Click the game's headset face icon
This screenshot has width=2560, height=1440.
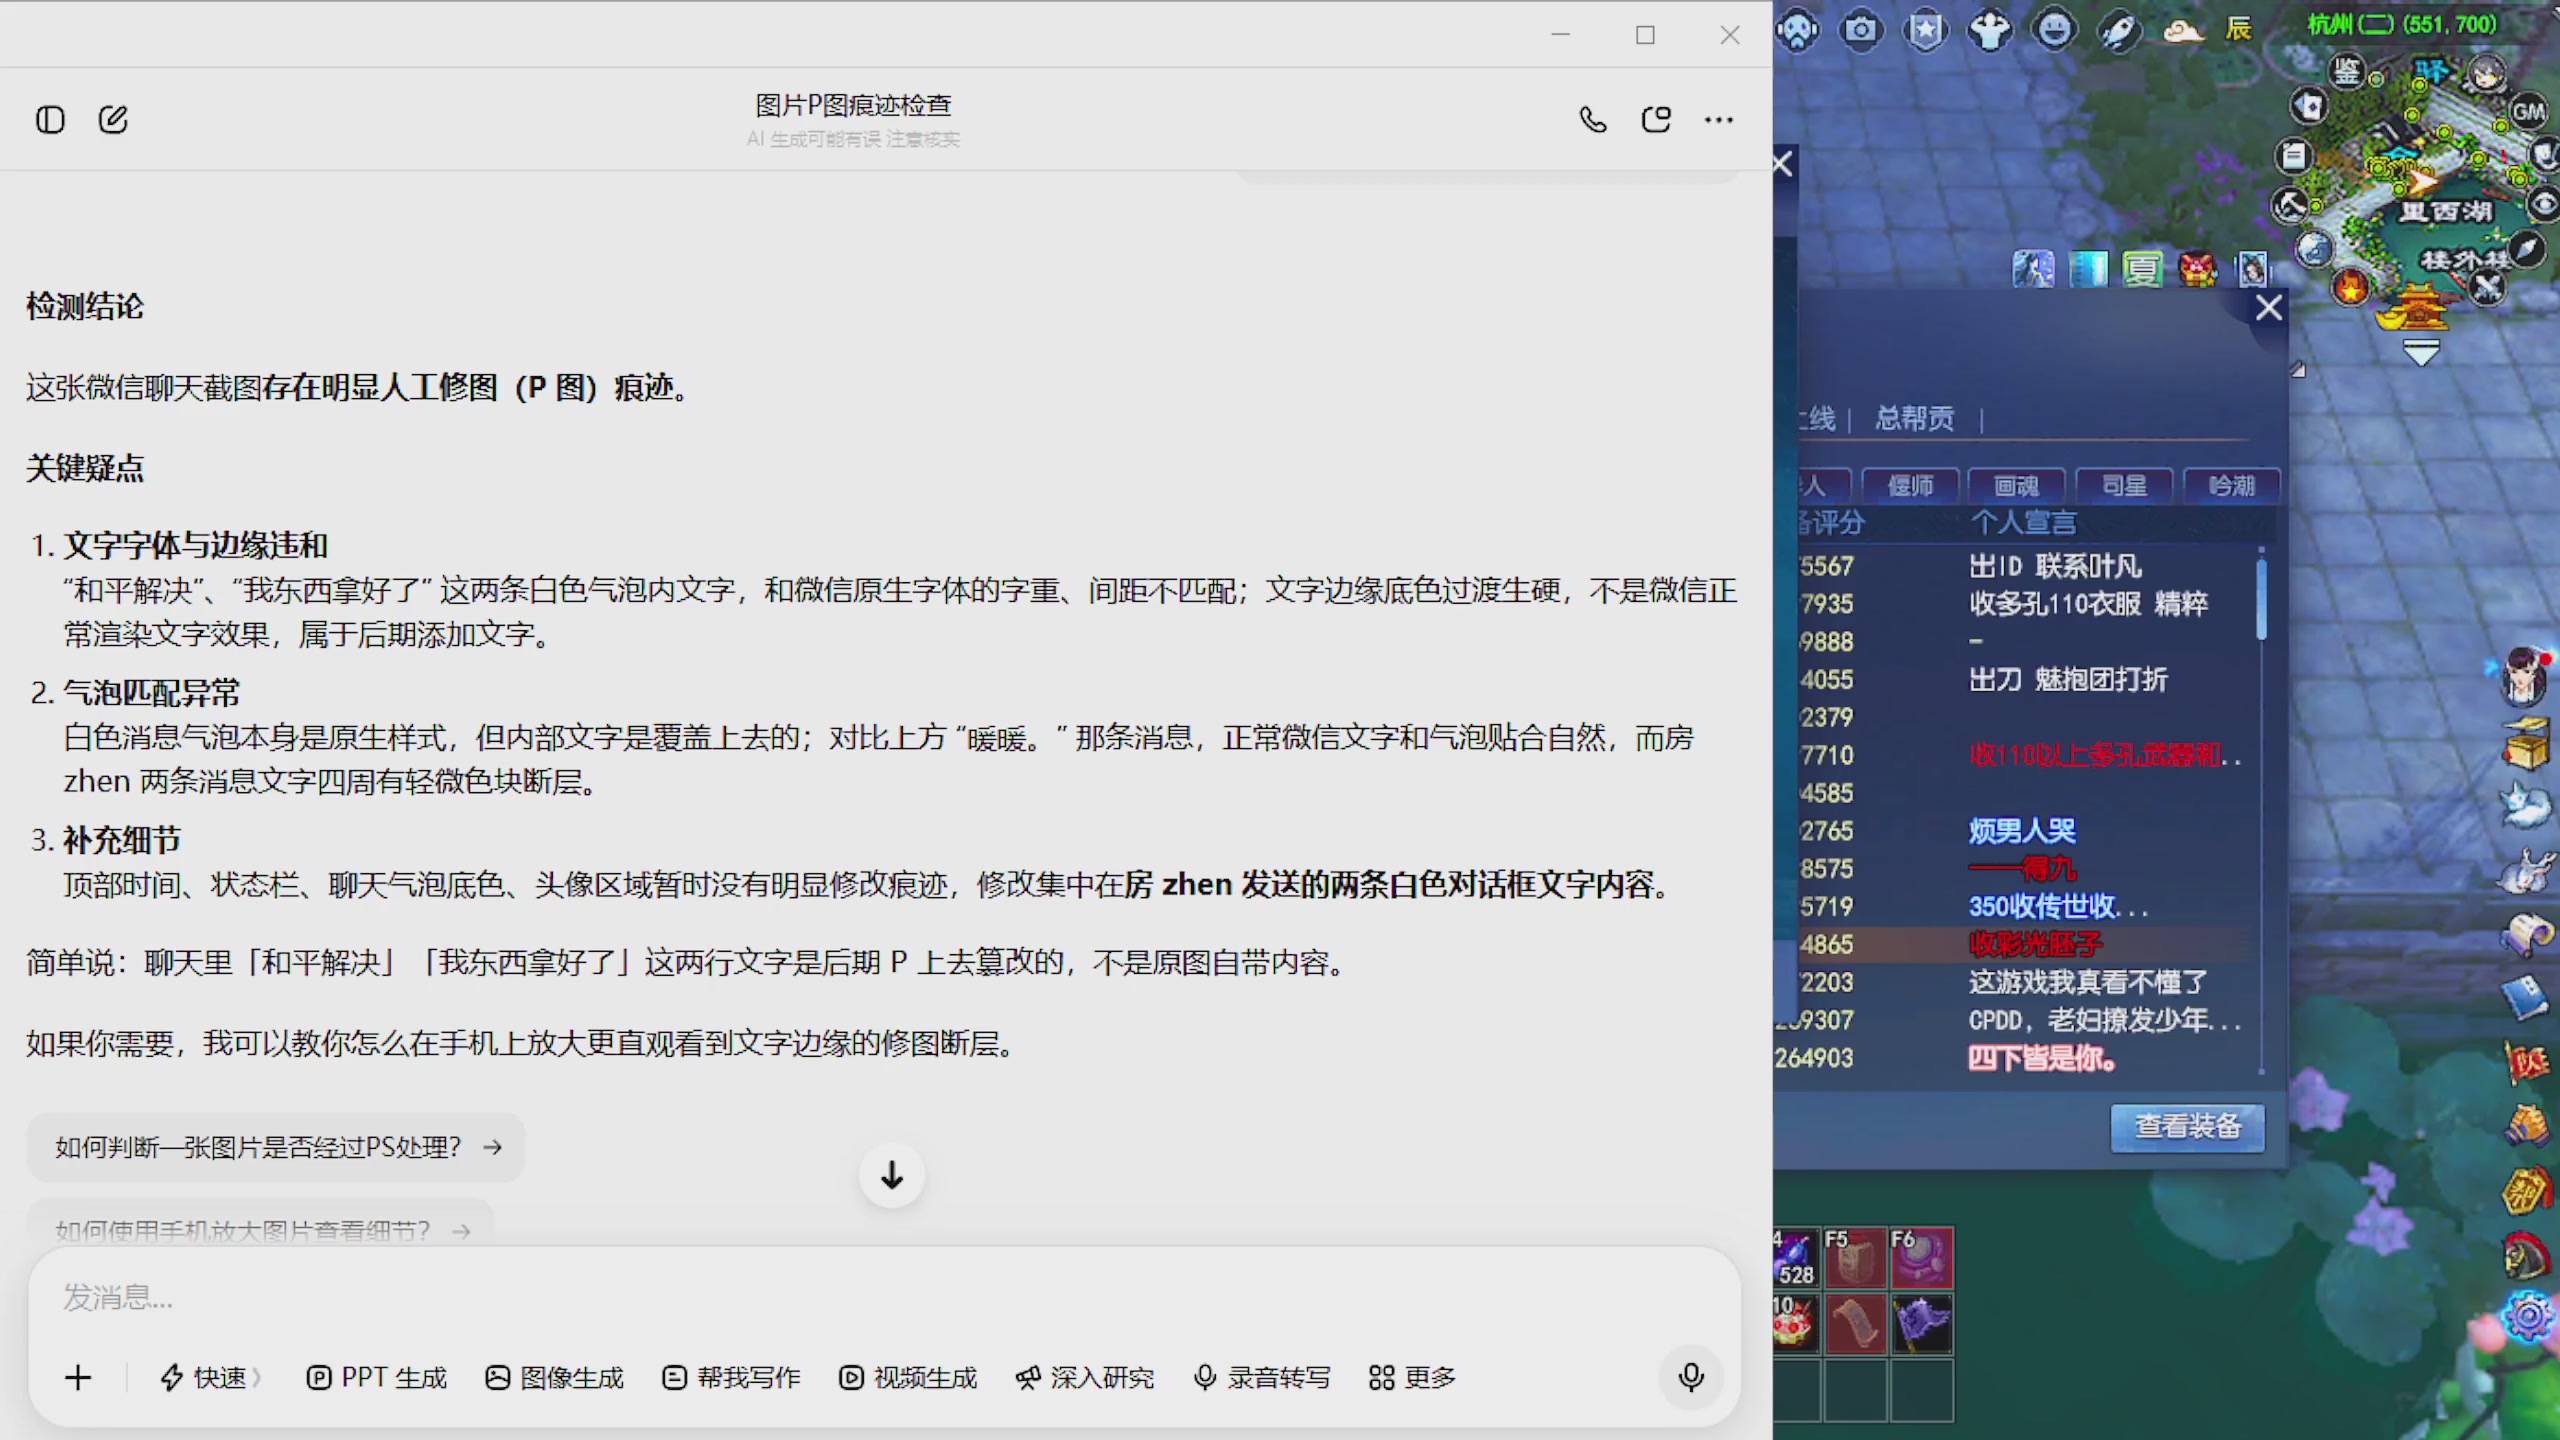[x=1798, y=30]
